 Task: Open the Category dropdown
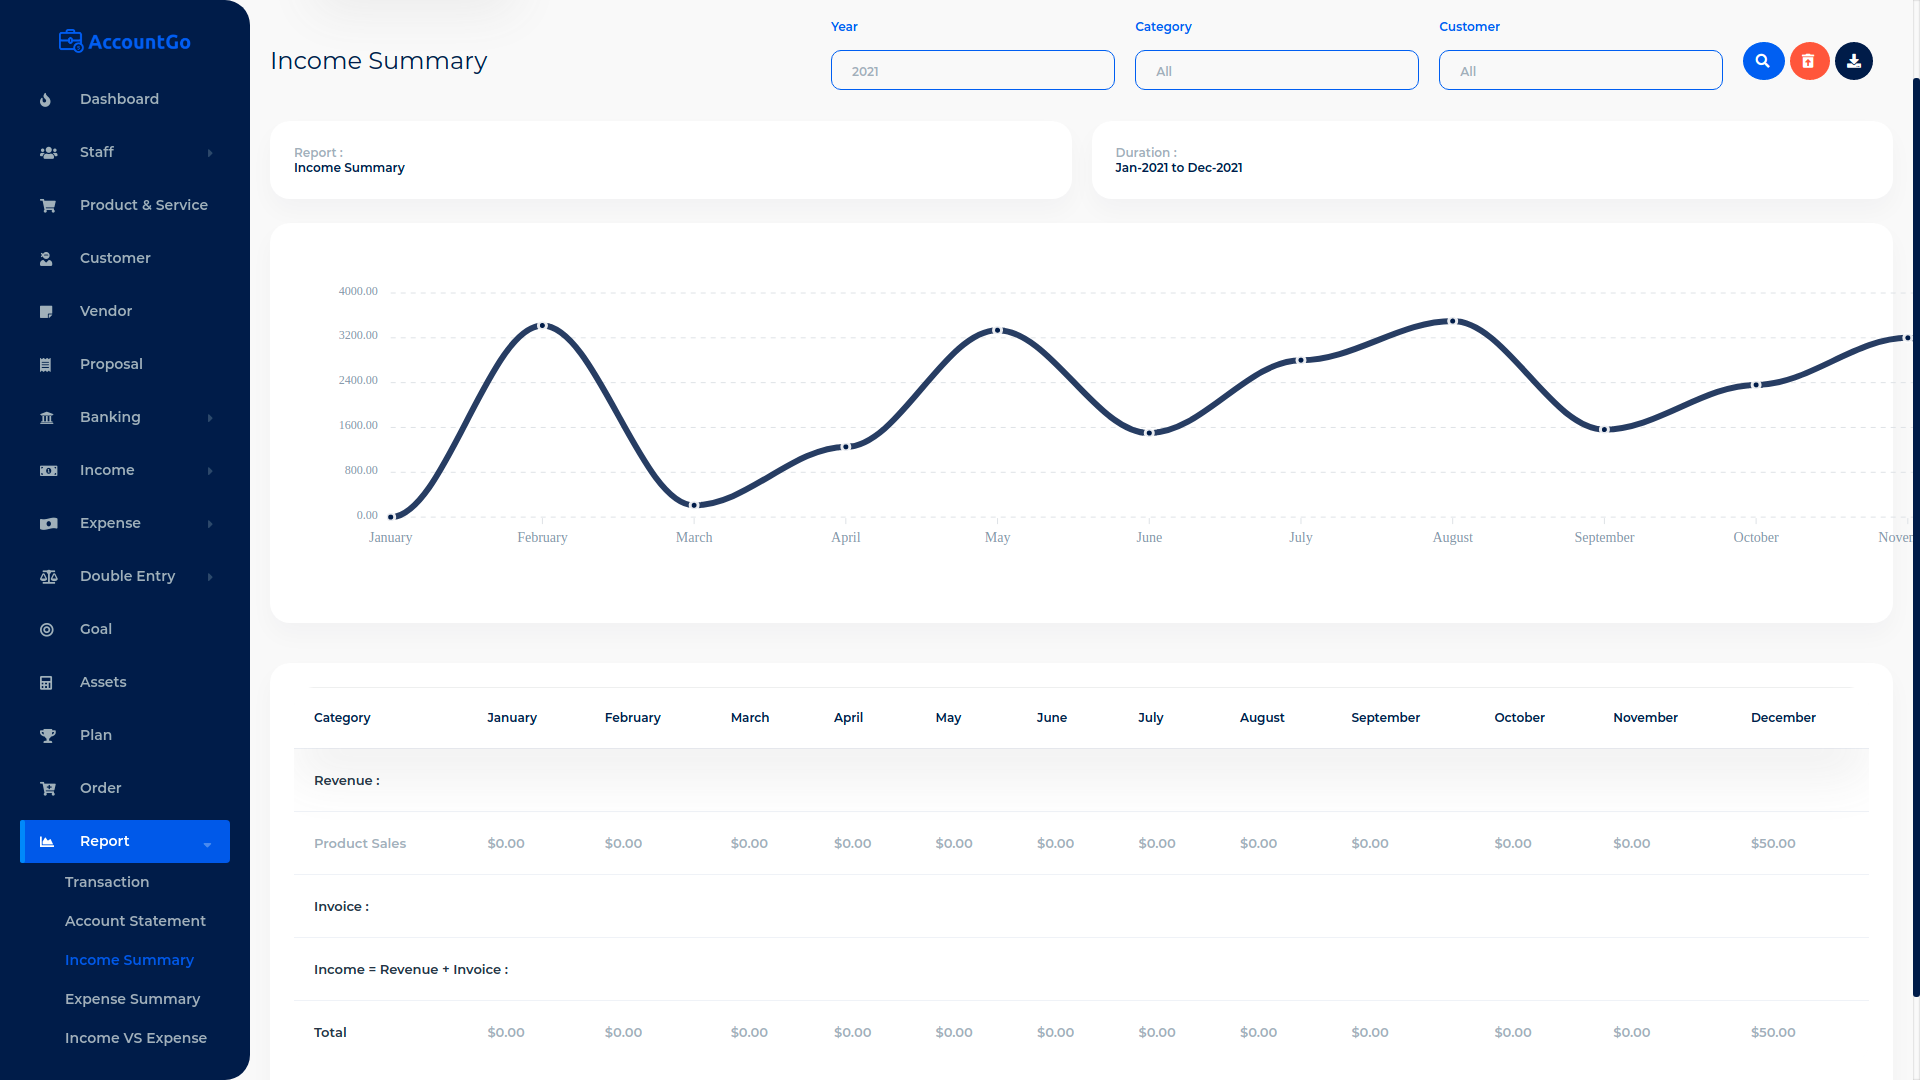pyautogui.click(x=1276, y=70)
